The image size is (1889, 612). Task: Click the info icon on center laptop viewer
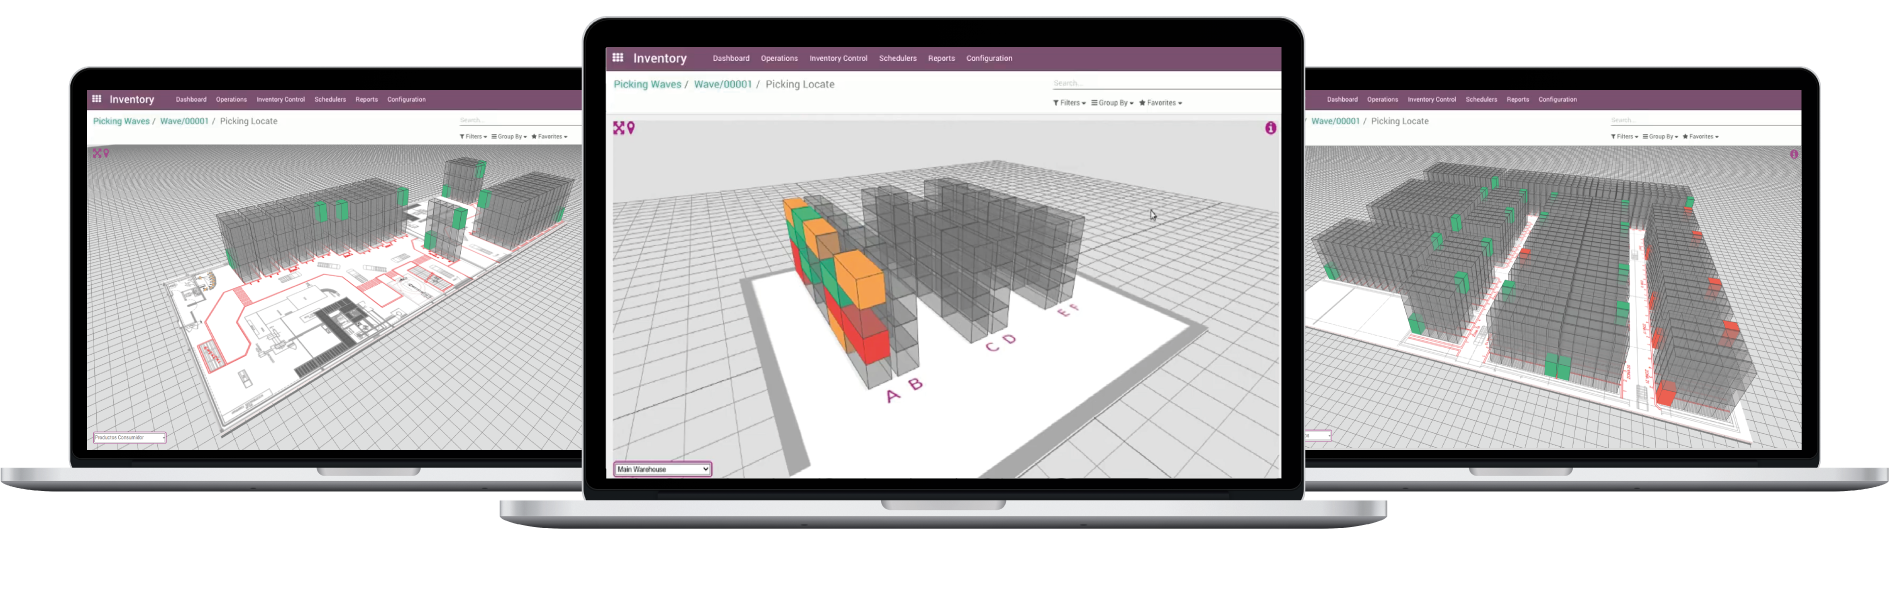tap(1270, 128)
